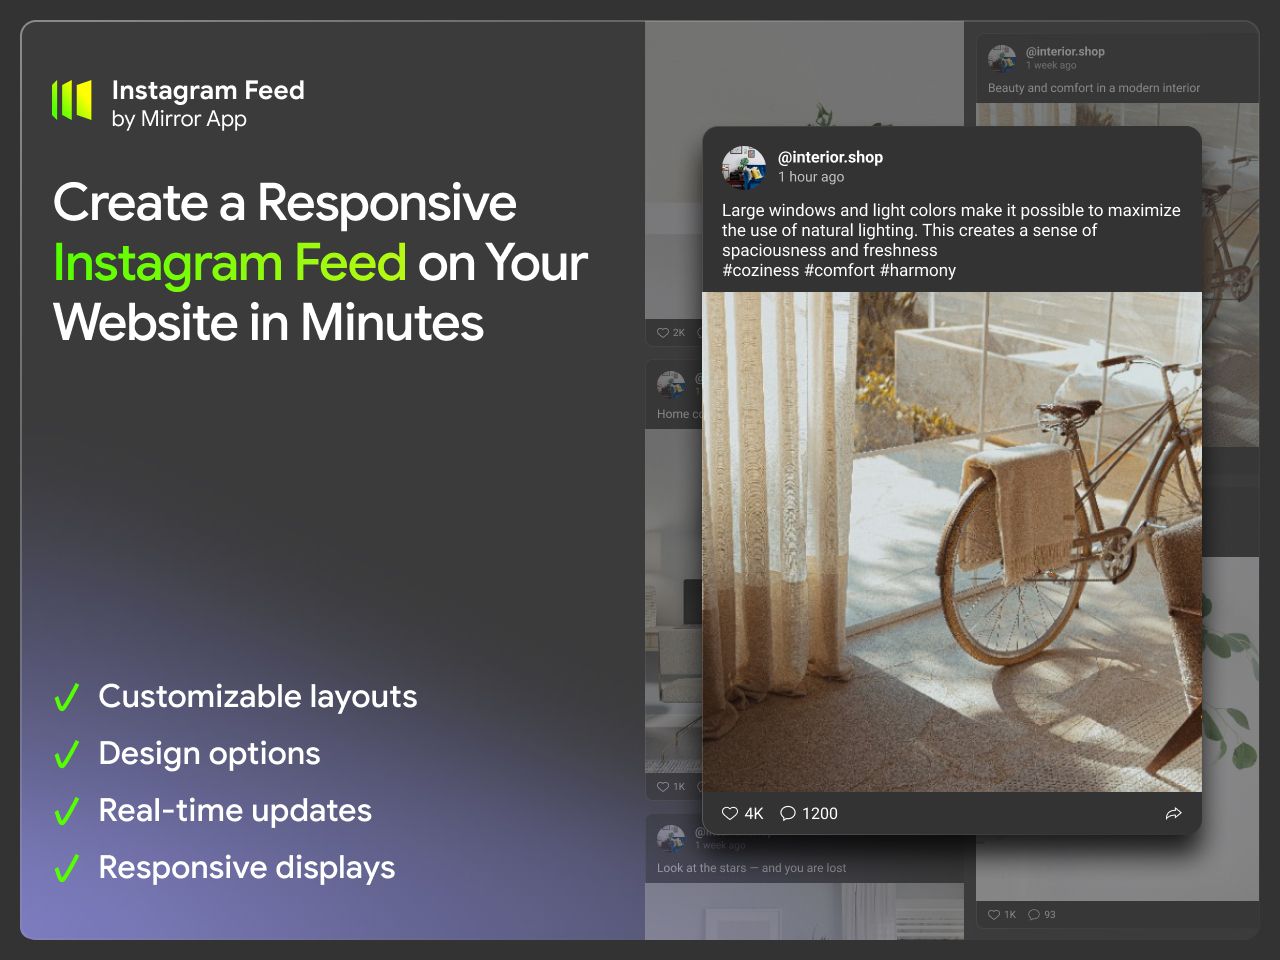Open the @interior.shop username on main post
The image size is (1280, 960).
[830, 157]
